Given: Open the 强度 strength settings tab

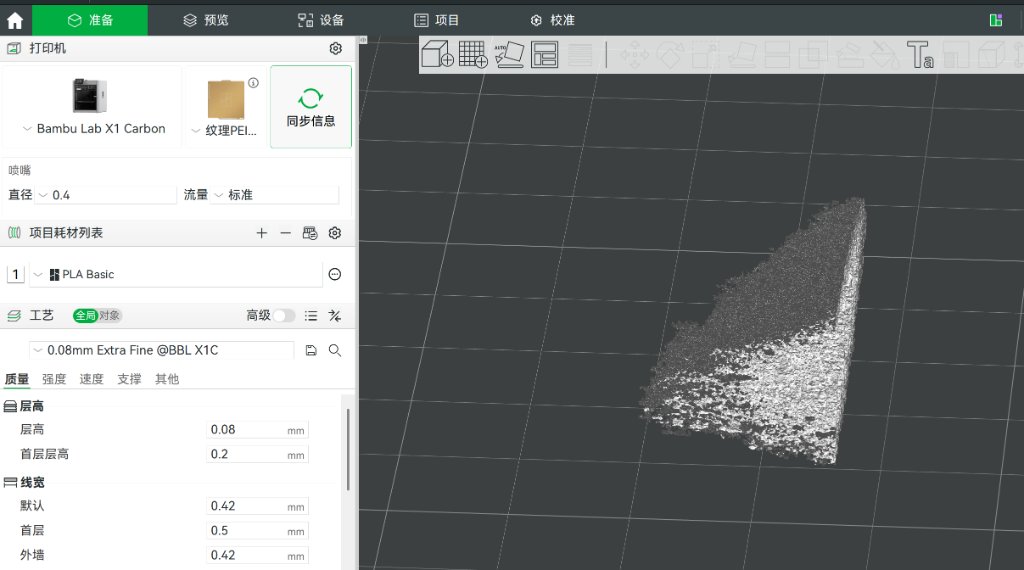Looking at the screenshot, I should click(54, 379).
